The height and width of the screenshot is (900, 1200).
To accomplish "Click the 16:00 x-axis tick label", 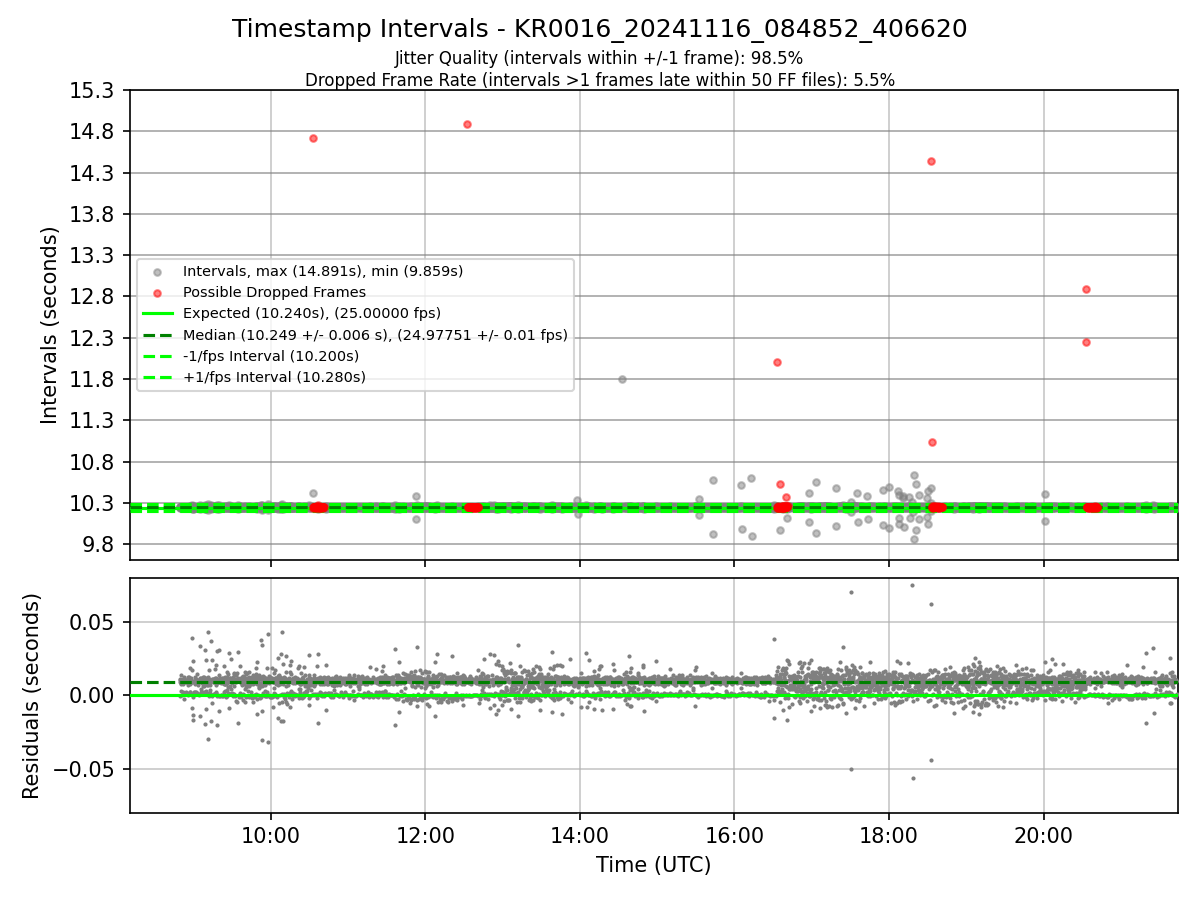I will (734, 834).
